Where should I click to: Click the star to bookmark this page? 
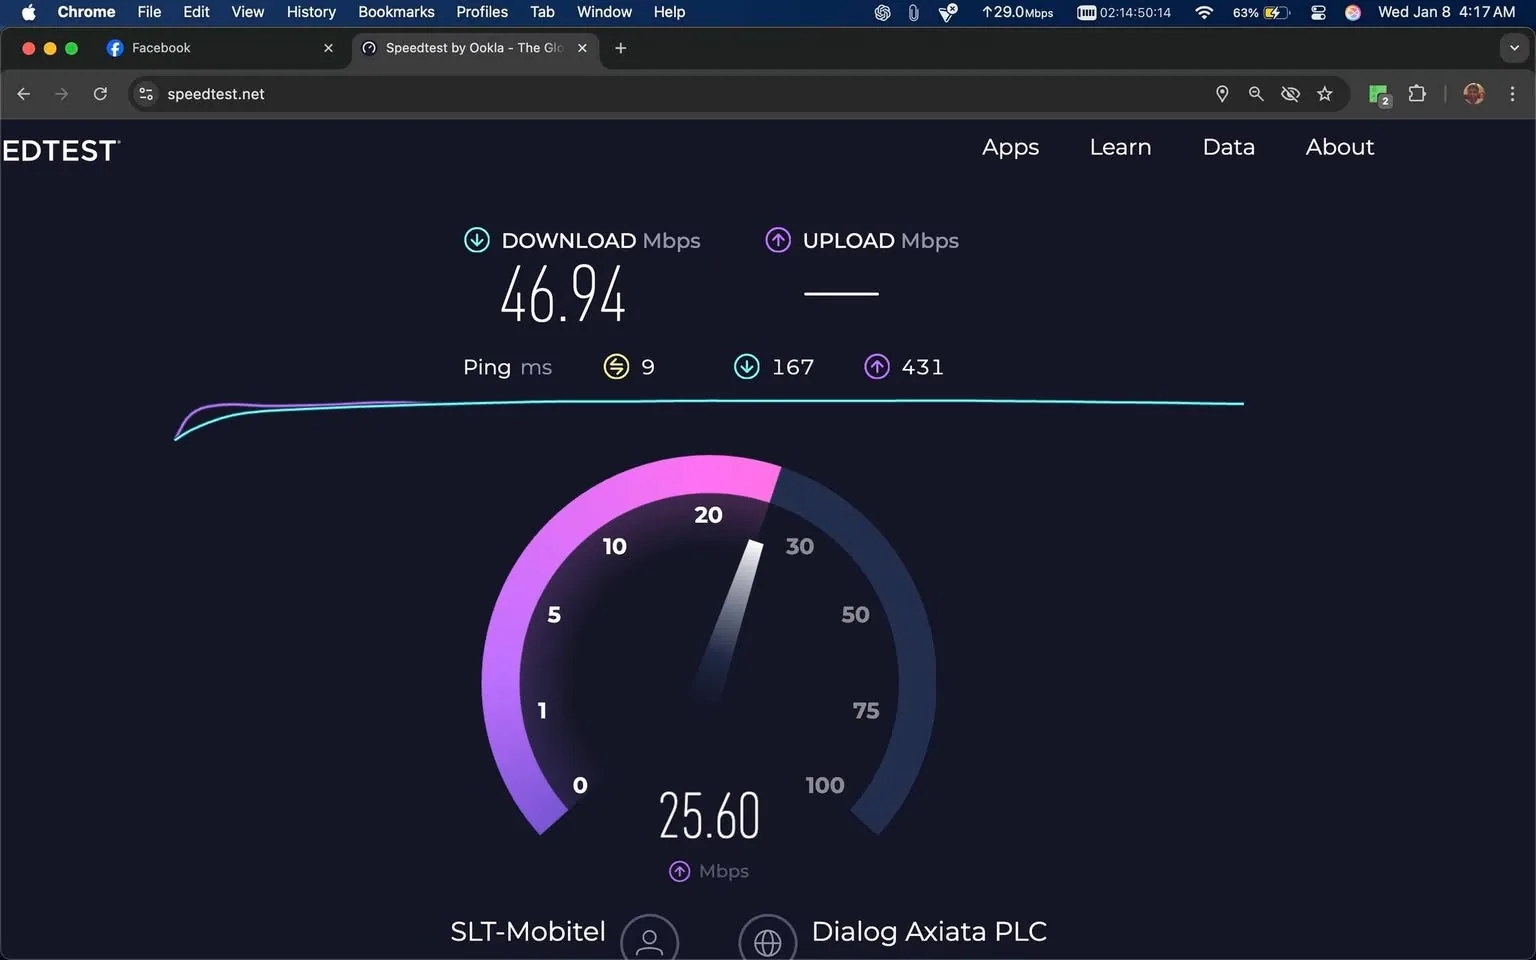[x=1325, y=93]
